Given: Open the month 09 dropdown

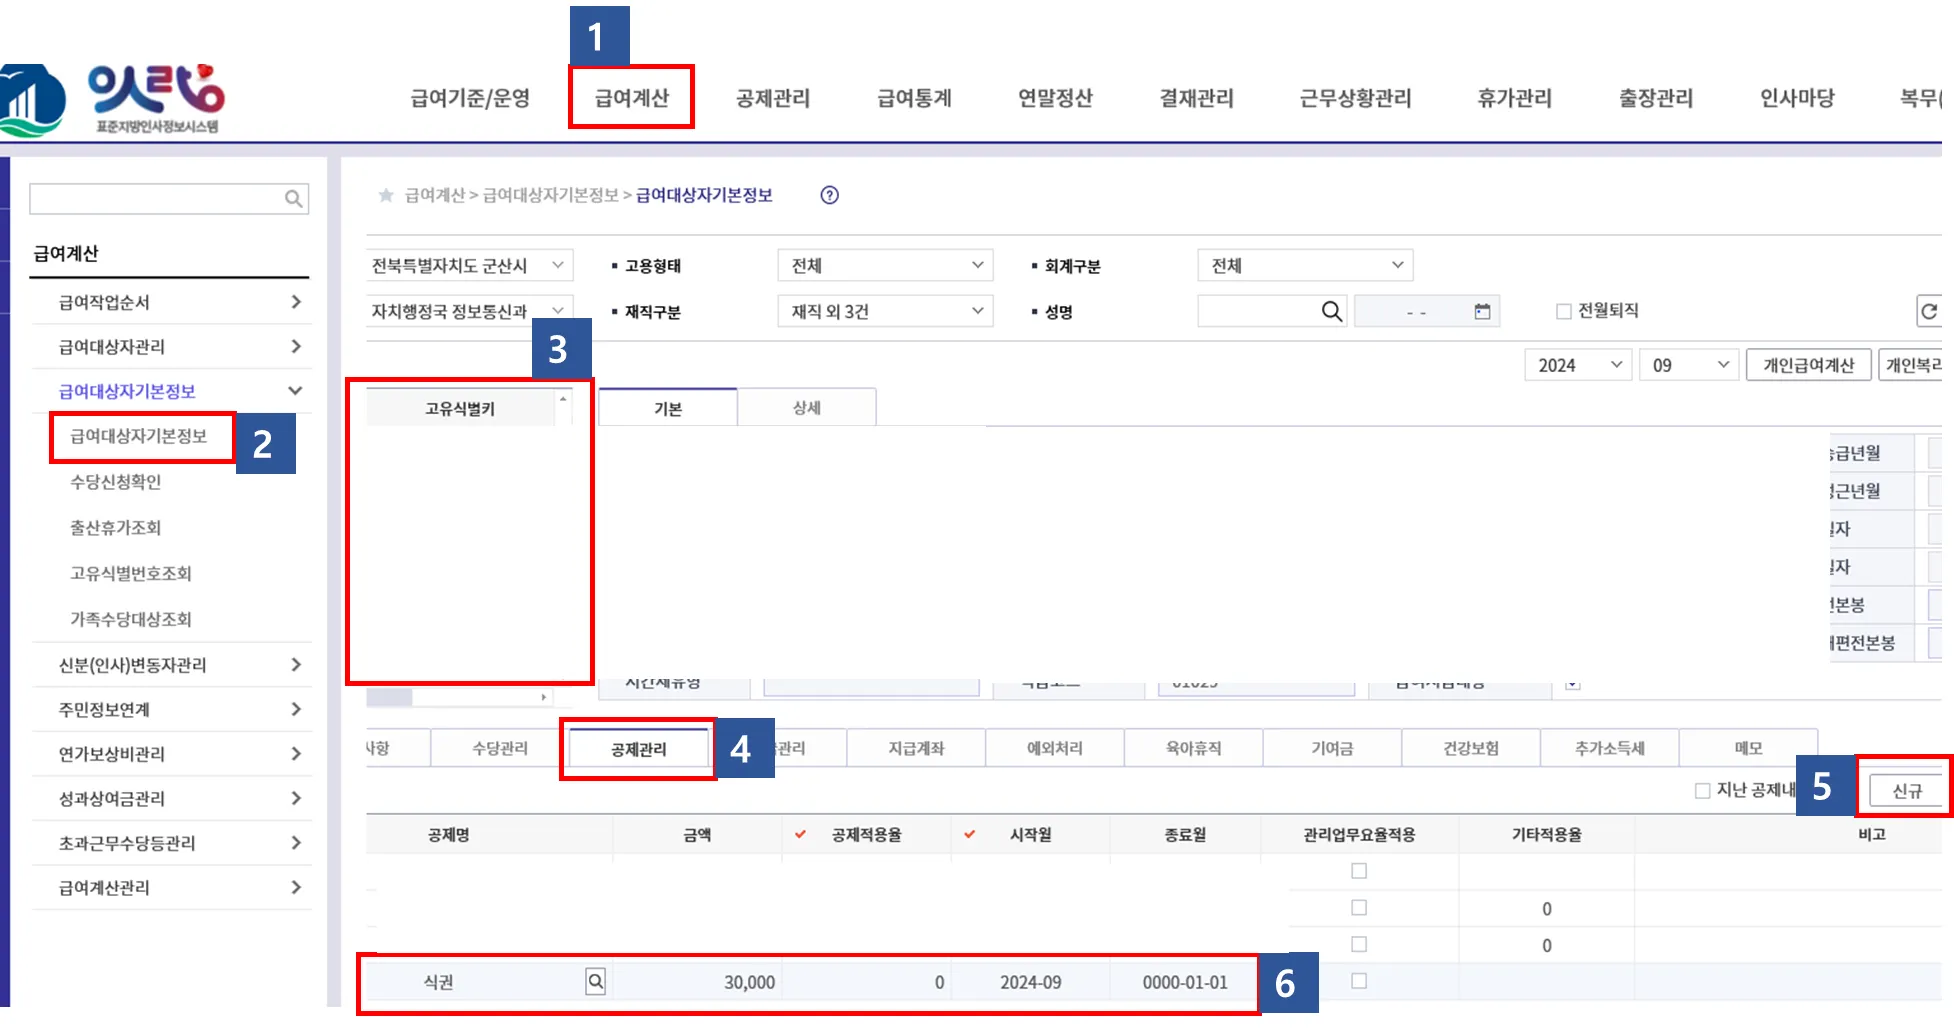Looking at the screenshot, I should point(1689,365).
